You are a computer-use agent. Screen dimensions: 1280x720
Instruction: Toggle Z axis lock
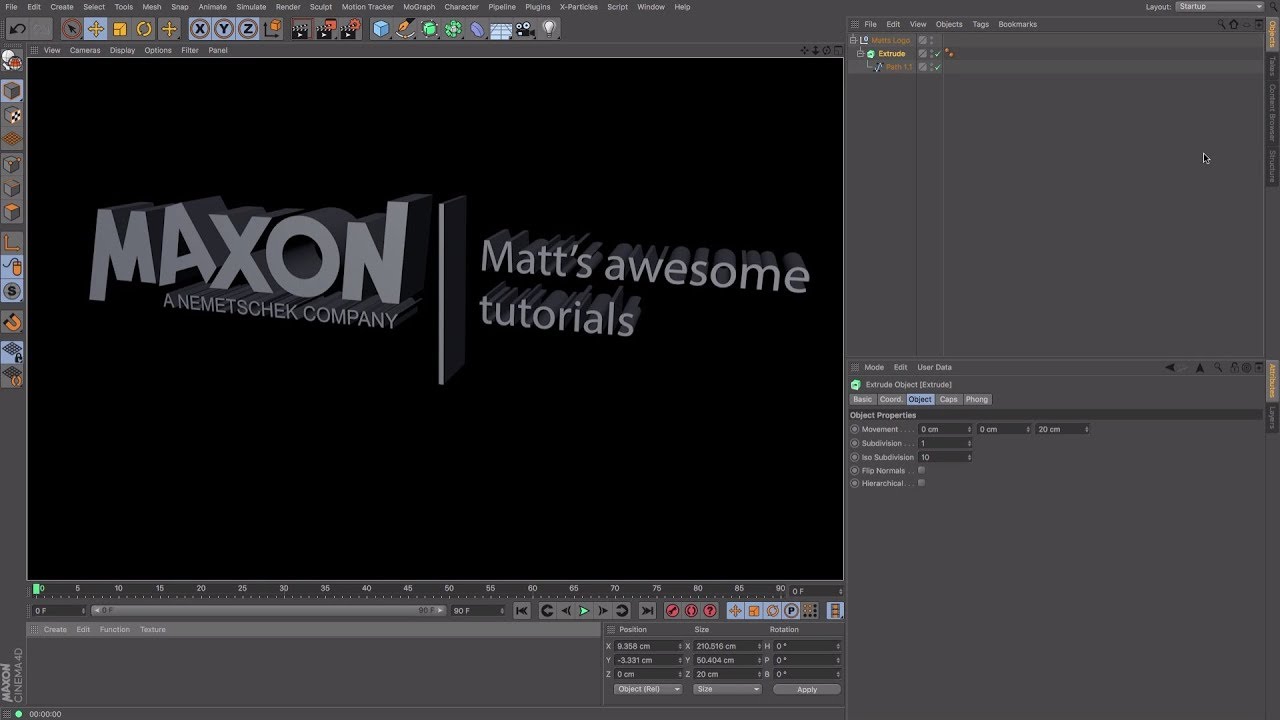tap(247, 29)
